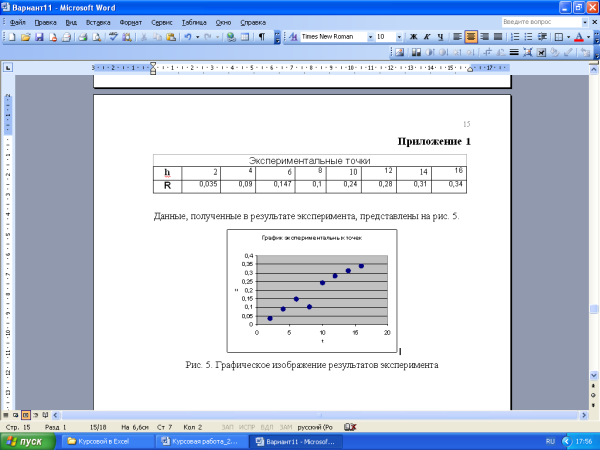This screenshot has width=600, height=450.
Task: Toggle show paragraph marks (¶)
Action: click(262, 37)
